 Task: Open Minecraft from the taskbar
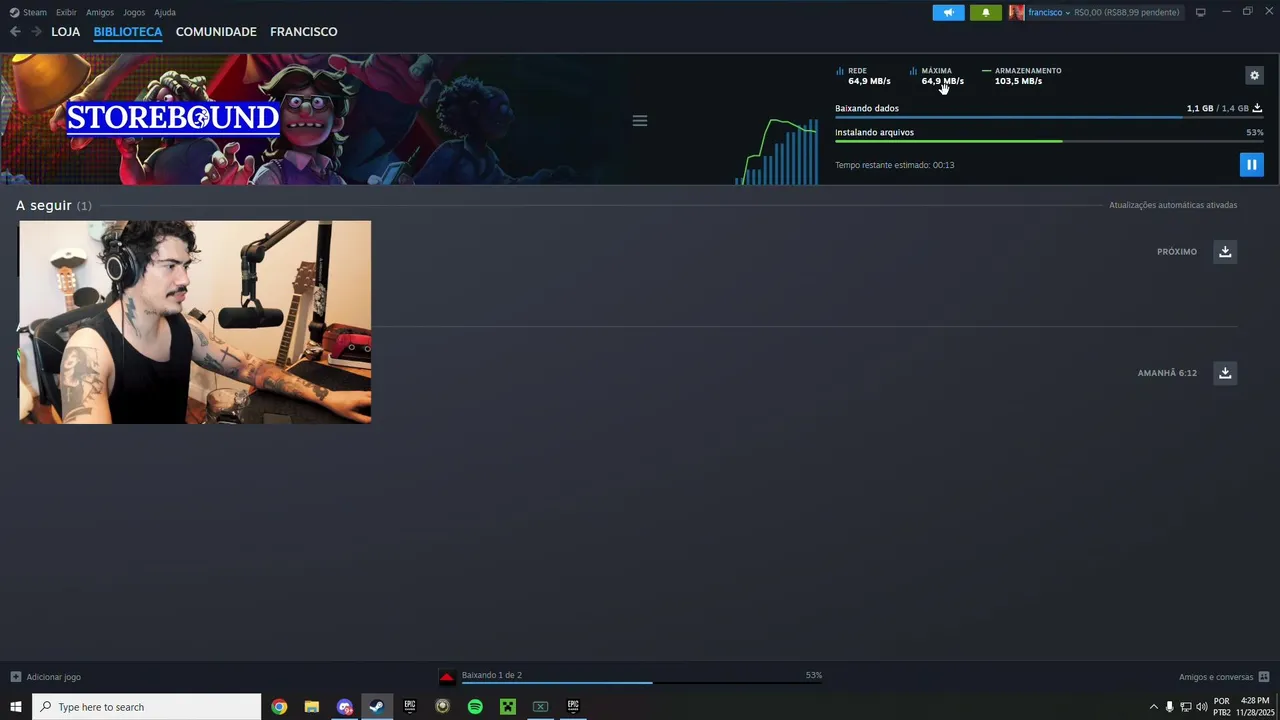pyautogui.click(x=508, y=707)
